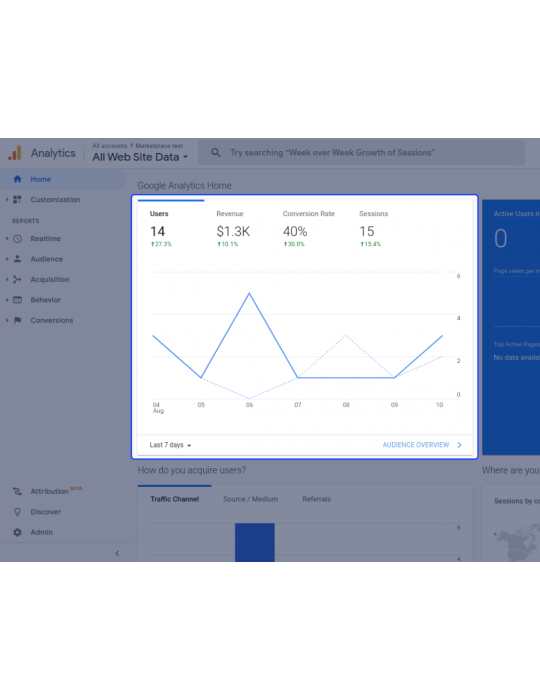Click the 27.3% users change
540x700 pixels.
click(161, 244)
